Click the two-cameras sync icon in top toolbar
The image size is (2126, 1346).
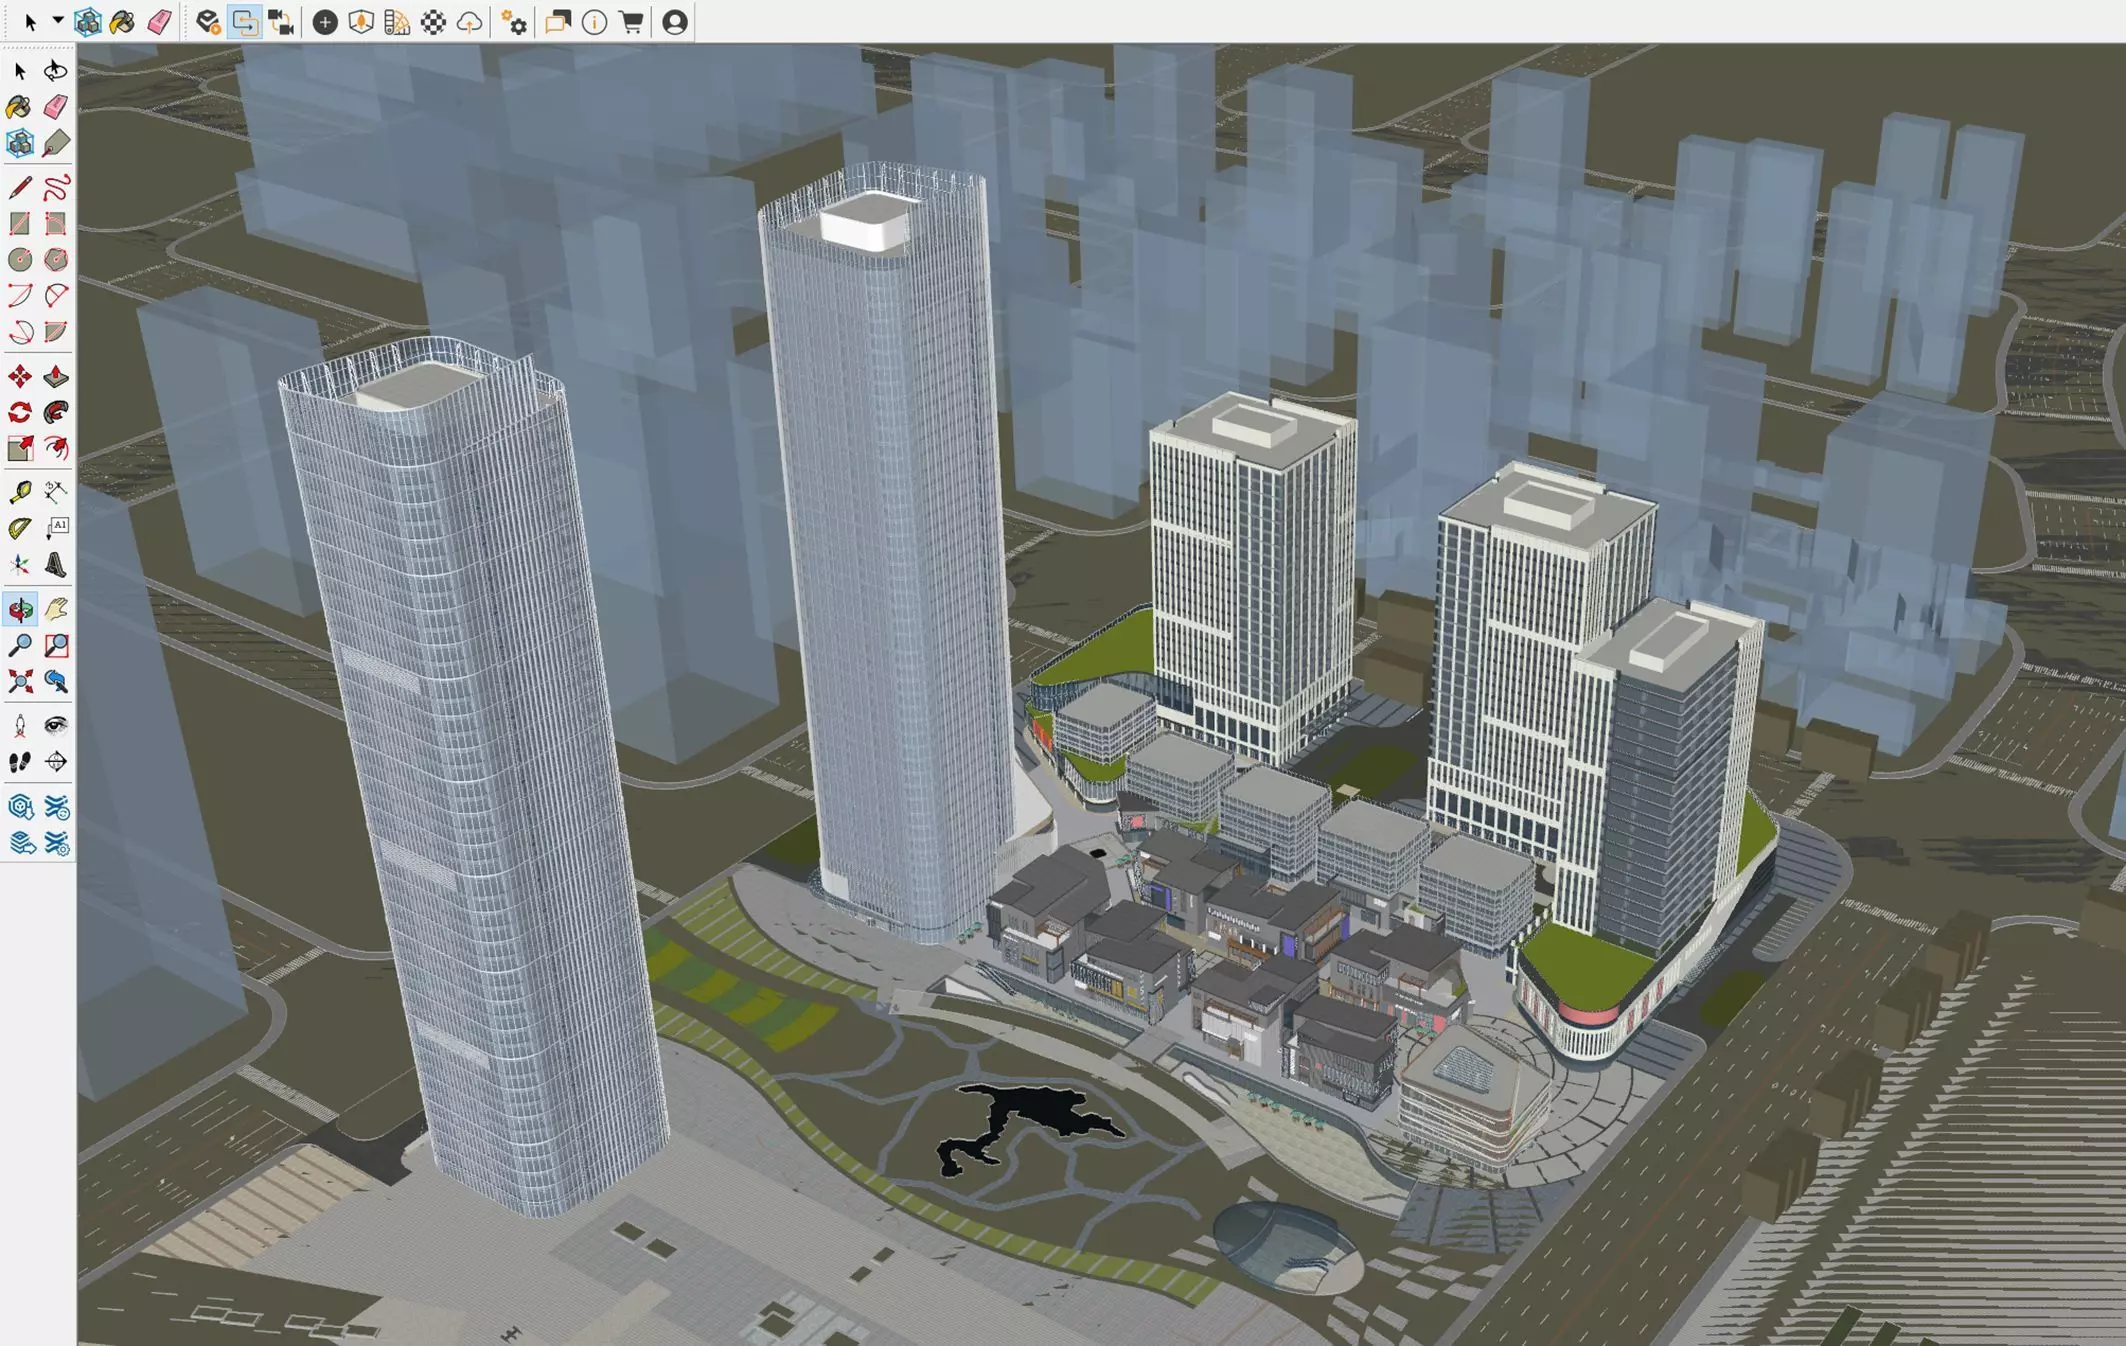coord(282,22)
